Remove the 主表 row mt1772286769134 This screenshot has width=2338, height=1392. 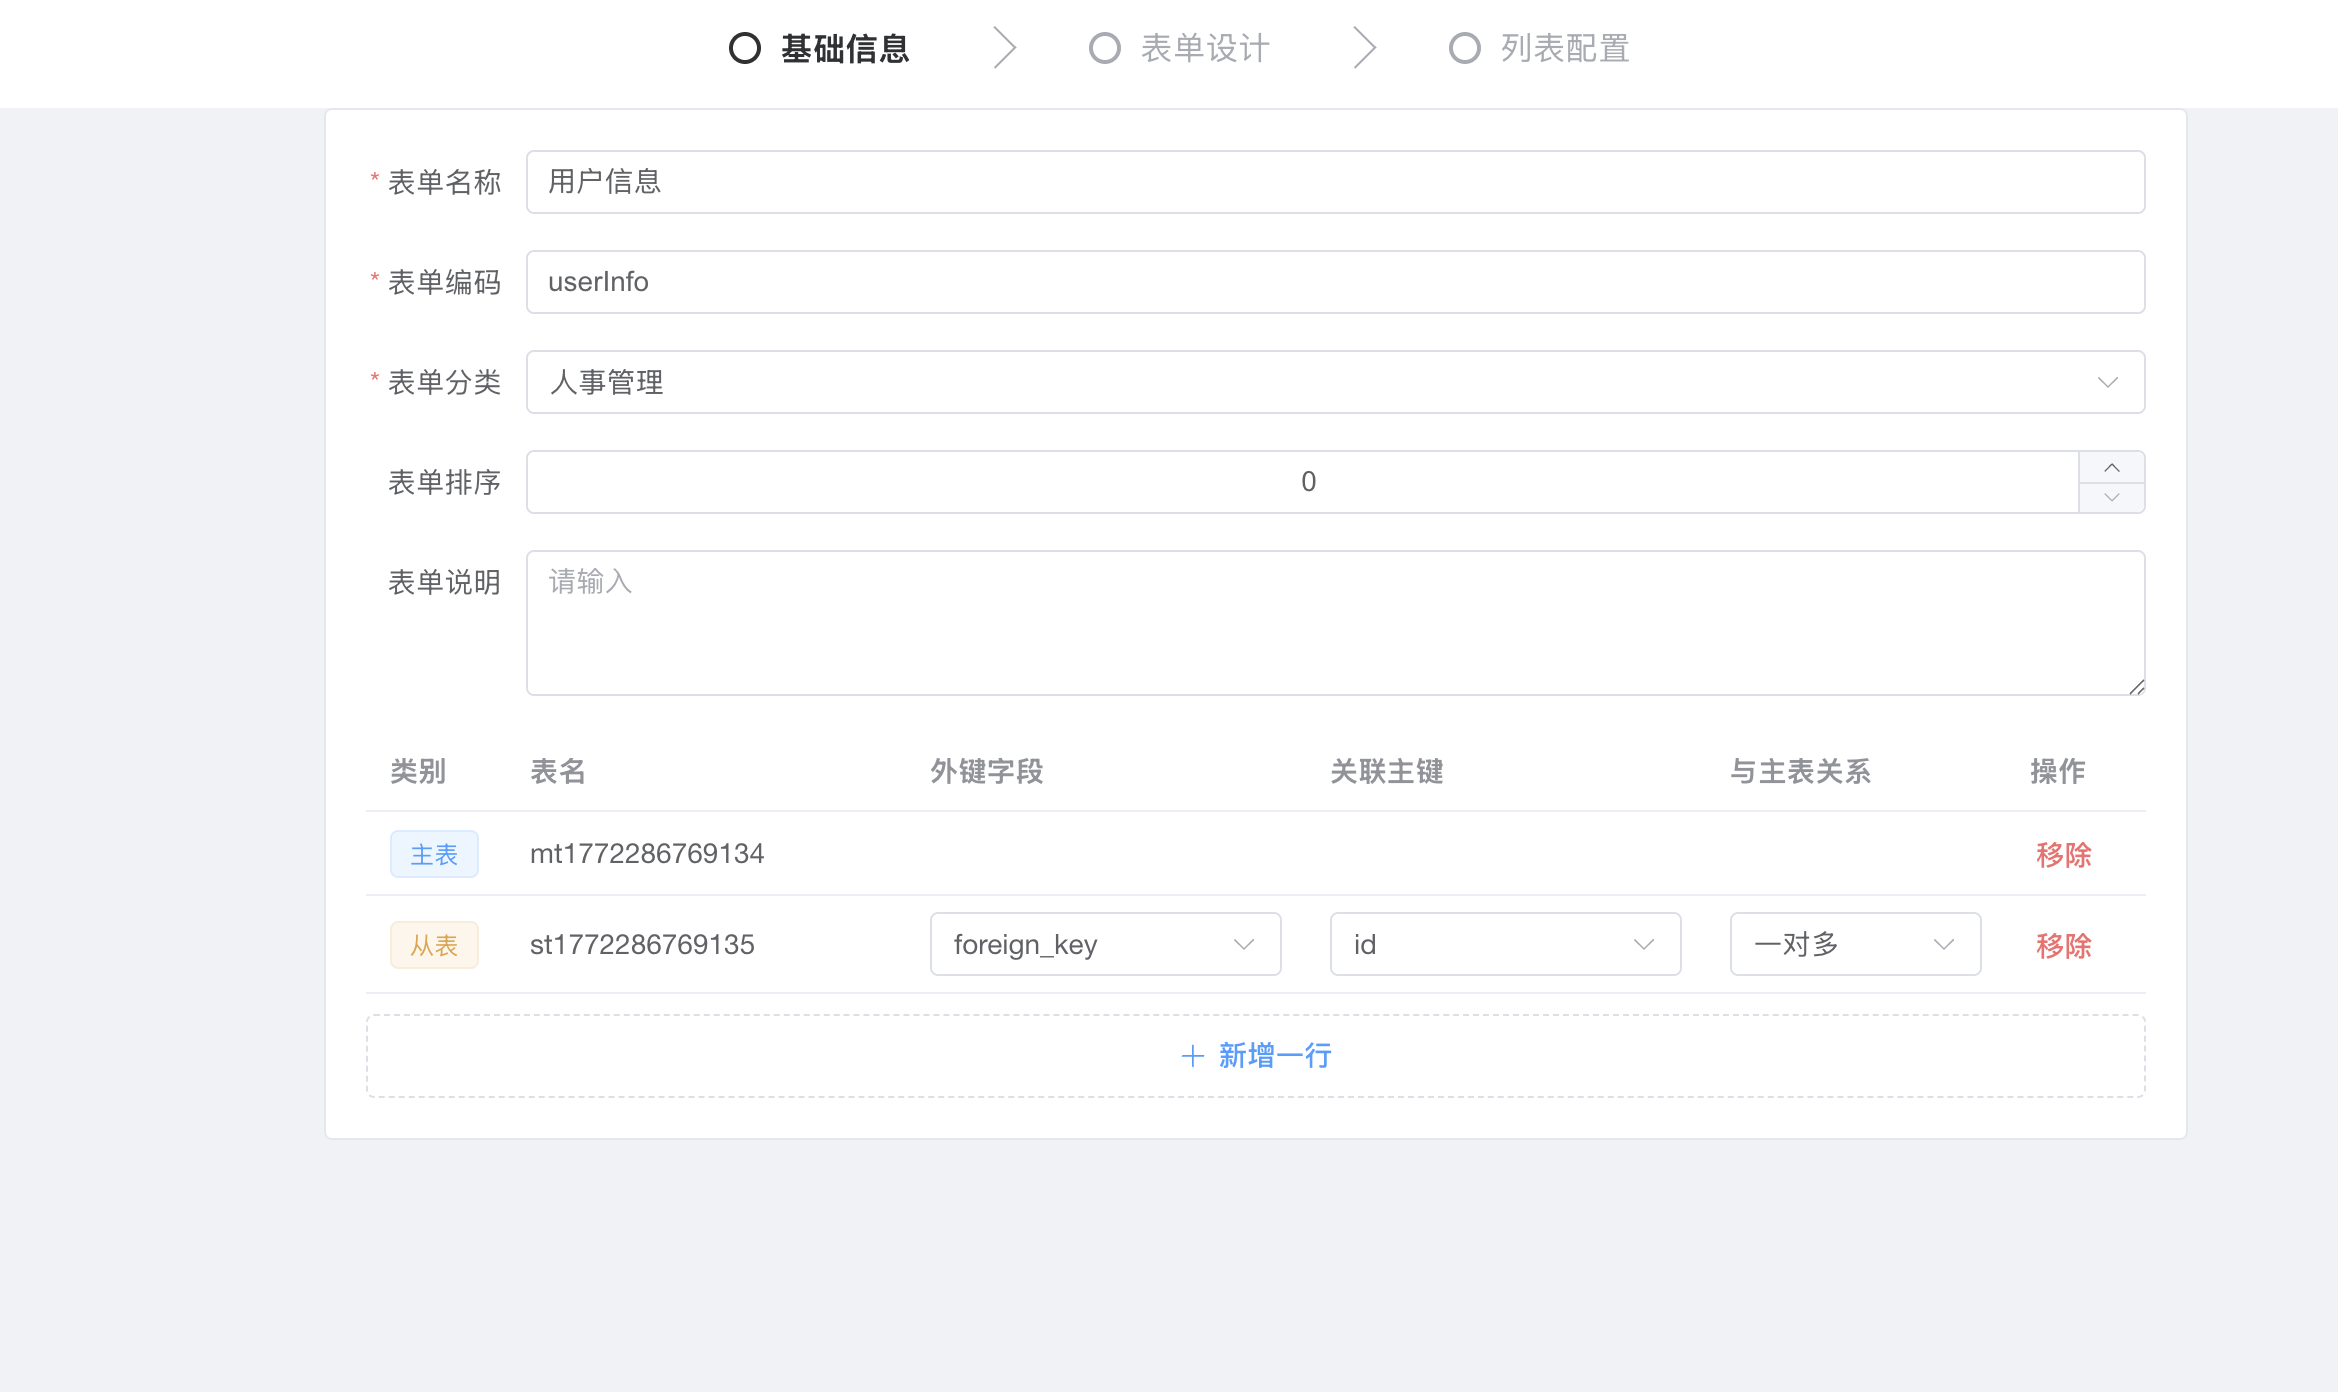[2063, 854]
